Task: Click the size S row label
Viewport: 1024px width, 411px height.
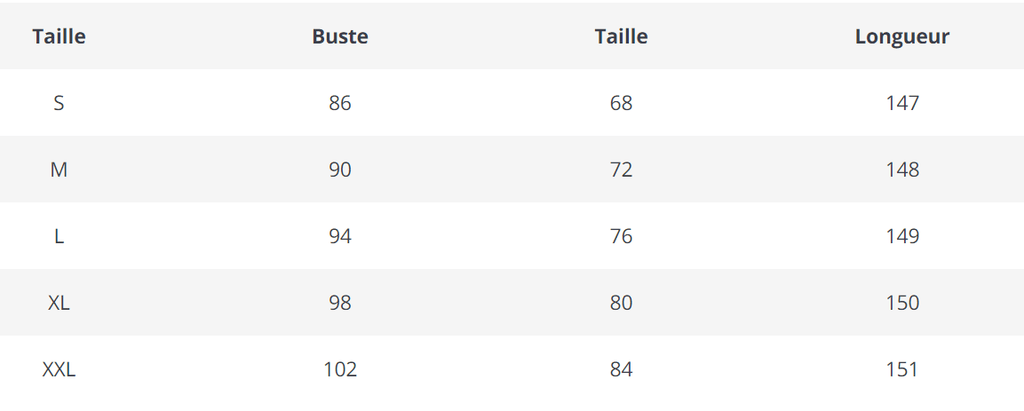Action: coord(59,103)
